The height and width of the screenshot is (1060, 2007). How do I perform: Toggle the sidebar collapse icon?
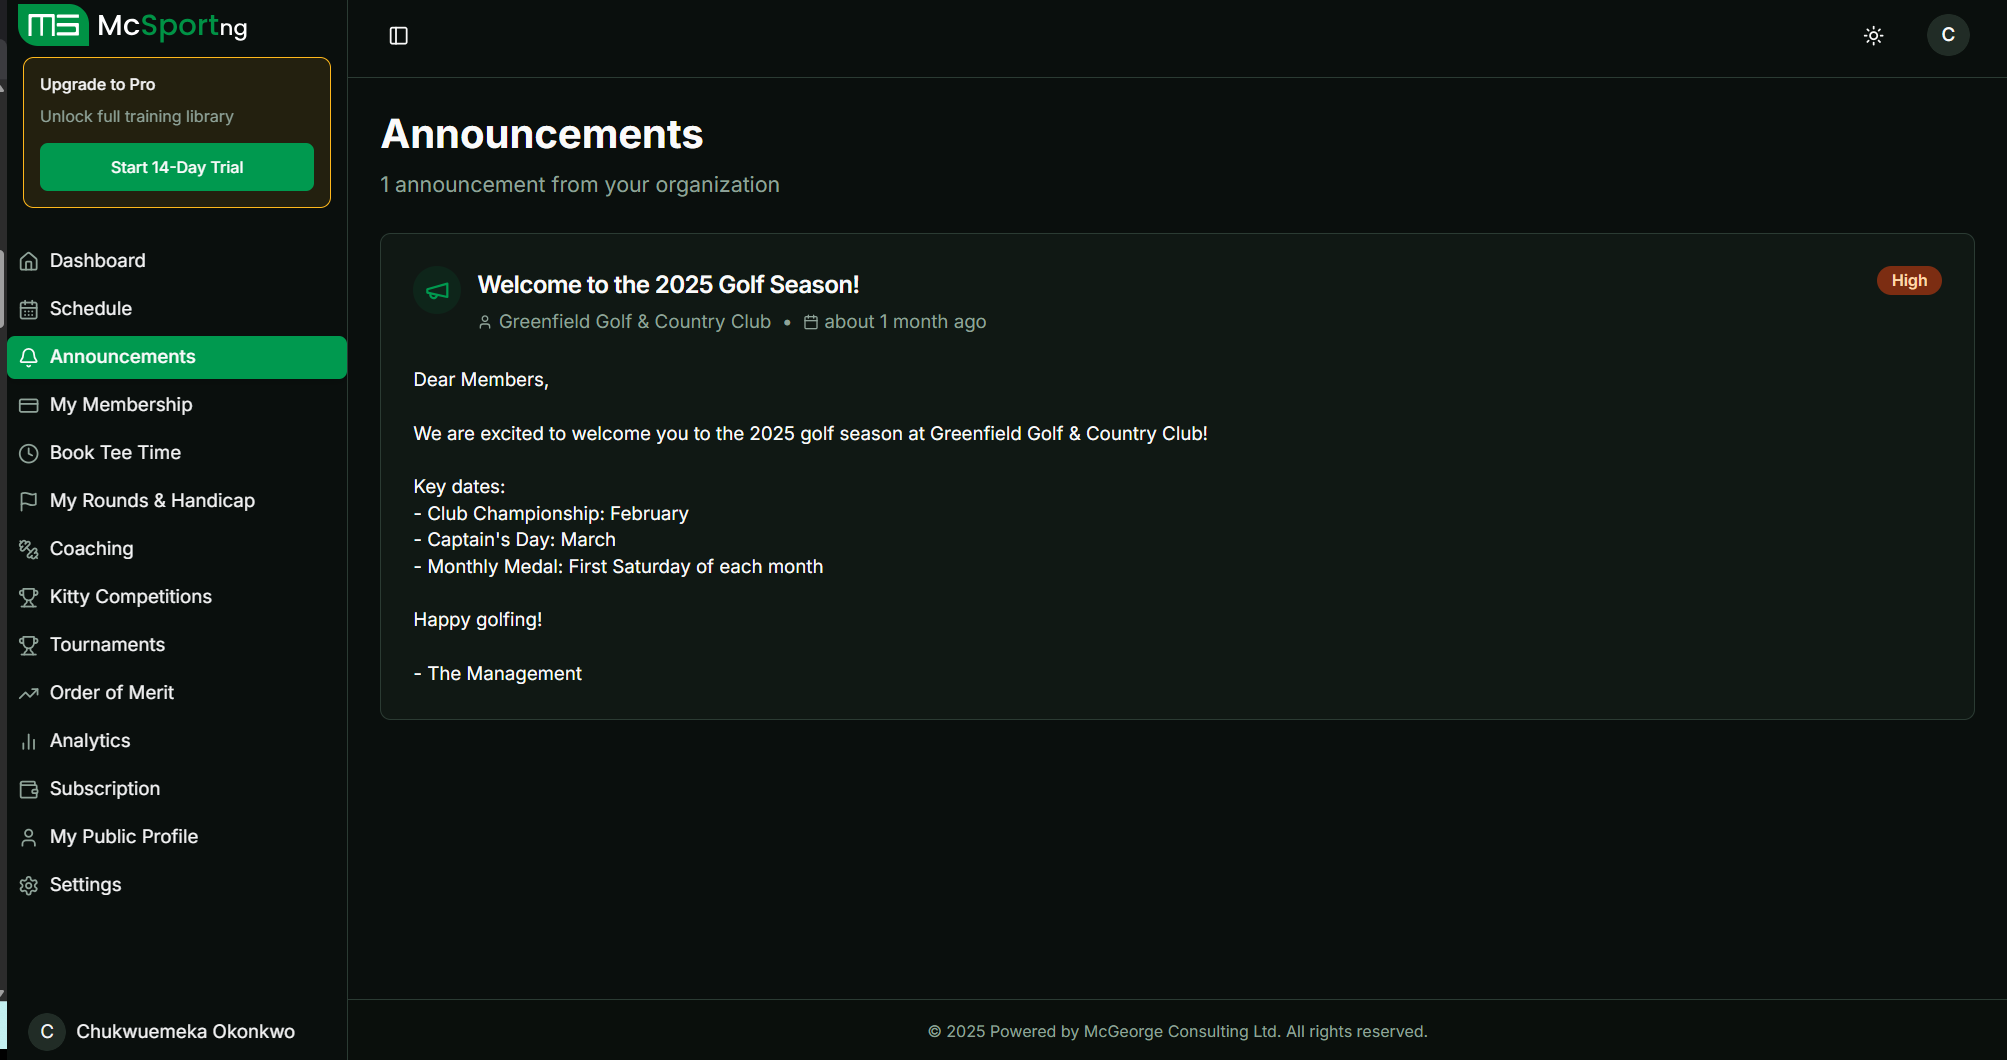point(398,36)
